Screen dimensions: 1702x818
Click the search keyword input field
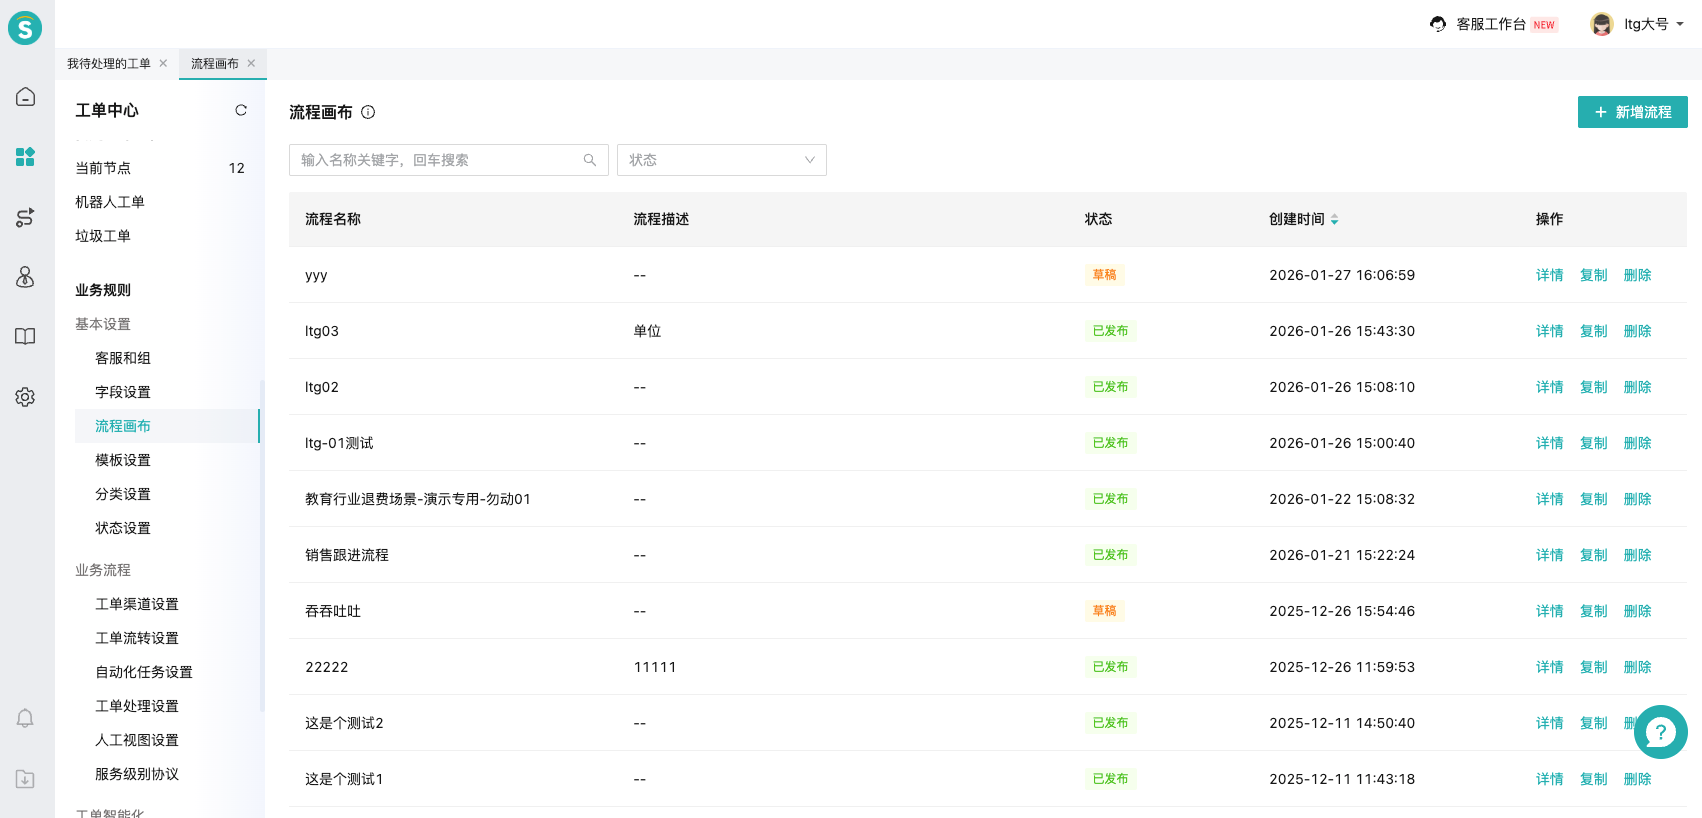(x=440, y=160)
